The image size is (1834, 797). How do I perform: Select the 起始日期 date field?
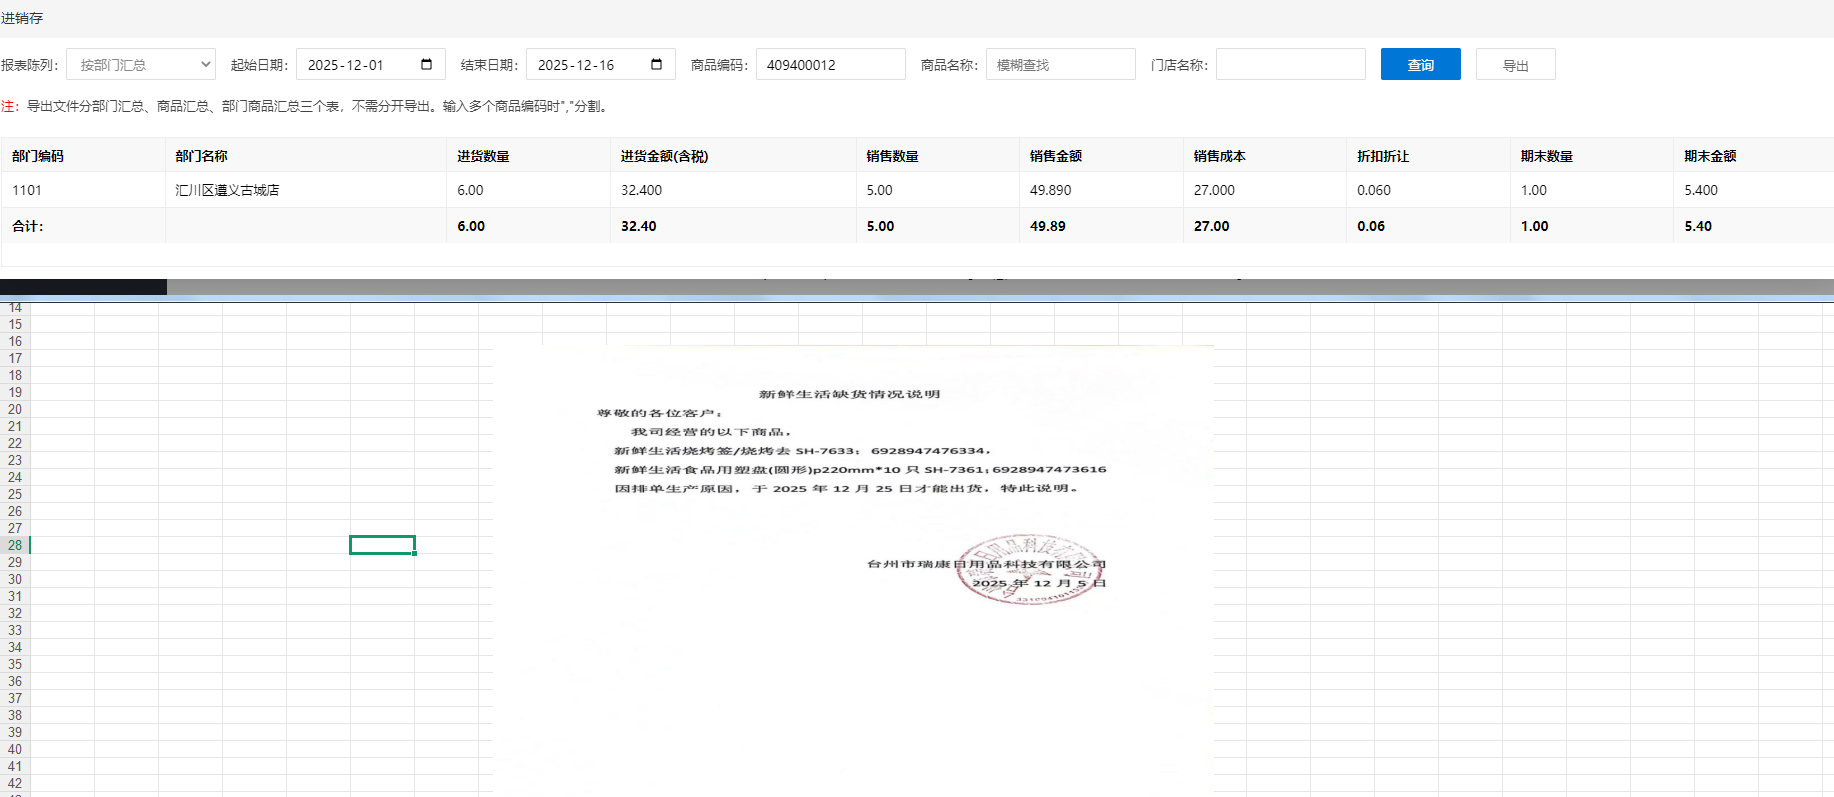pyautogui.click(x=355, y=64)
